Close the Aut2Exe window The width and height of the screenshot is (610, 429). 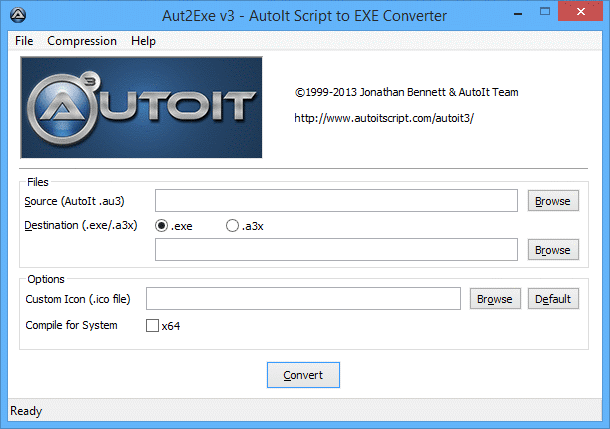pyautogui.click(x=580, y=11)
